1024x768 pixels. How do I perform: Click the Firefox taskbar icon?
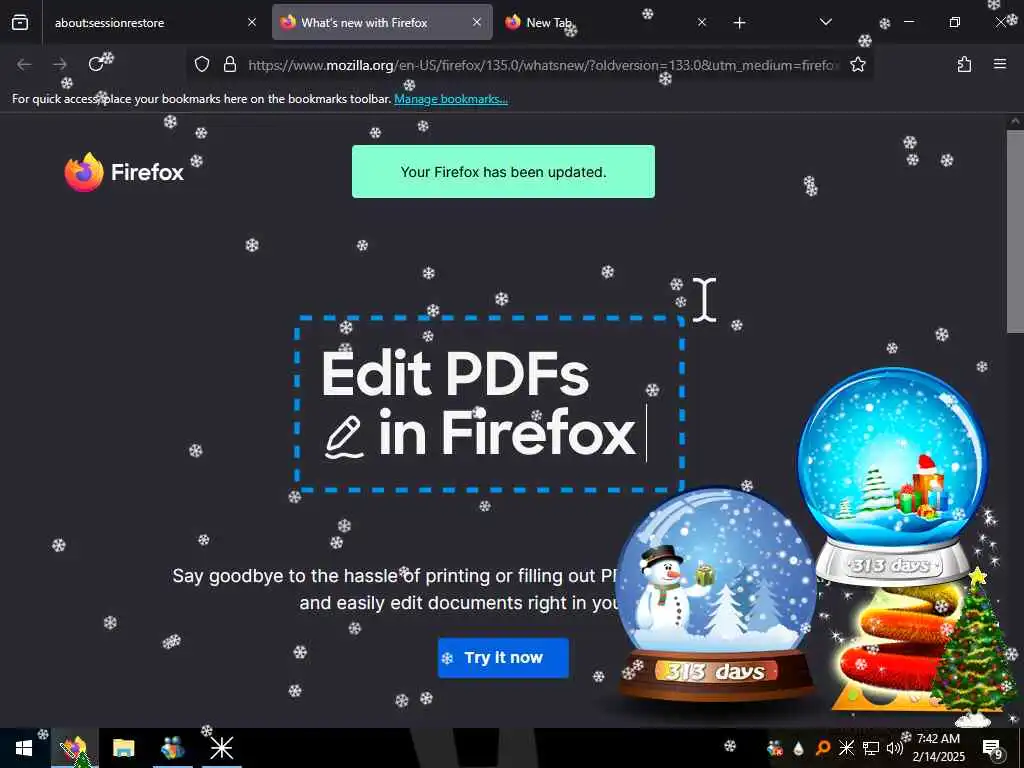click(74, 748)
